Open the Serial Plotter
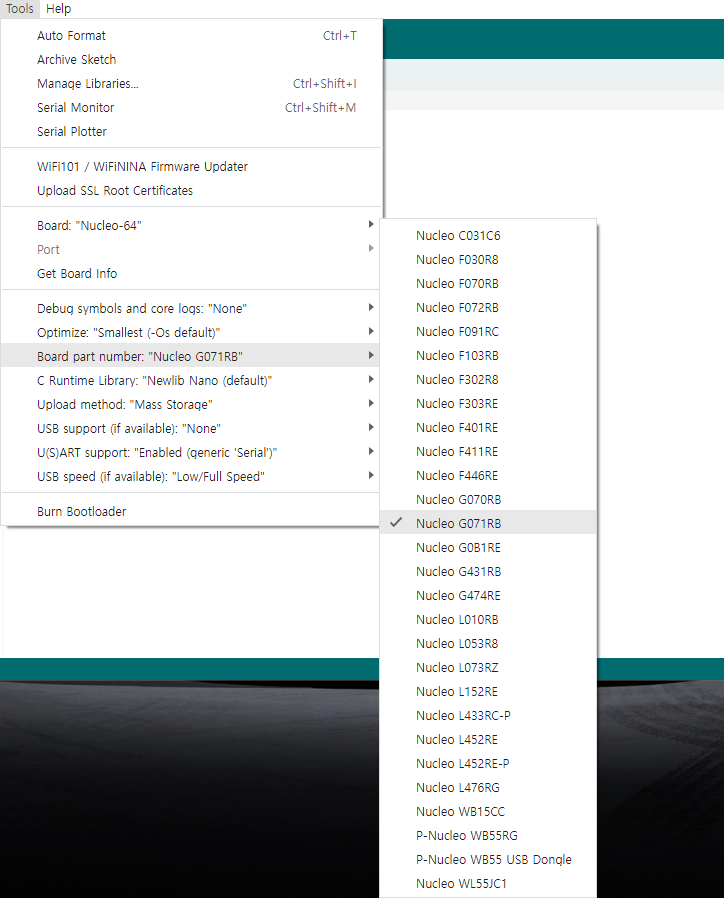The width and height of the screenshot is (724, 898). [x=191, y=132]
